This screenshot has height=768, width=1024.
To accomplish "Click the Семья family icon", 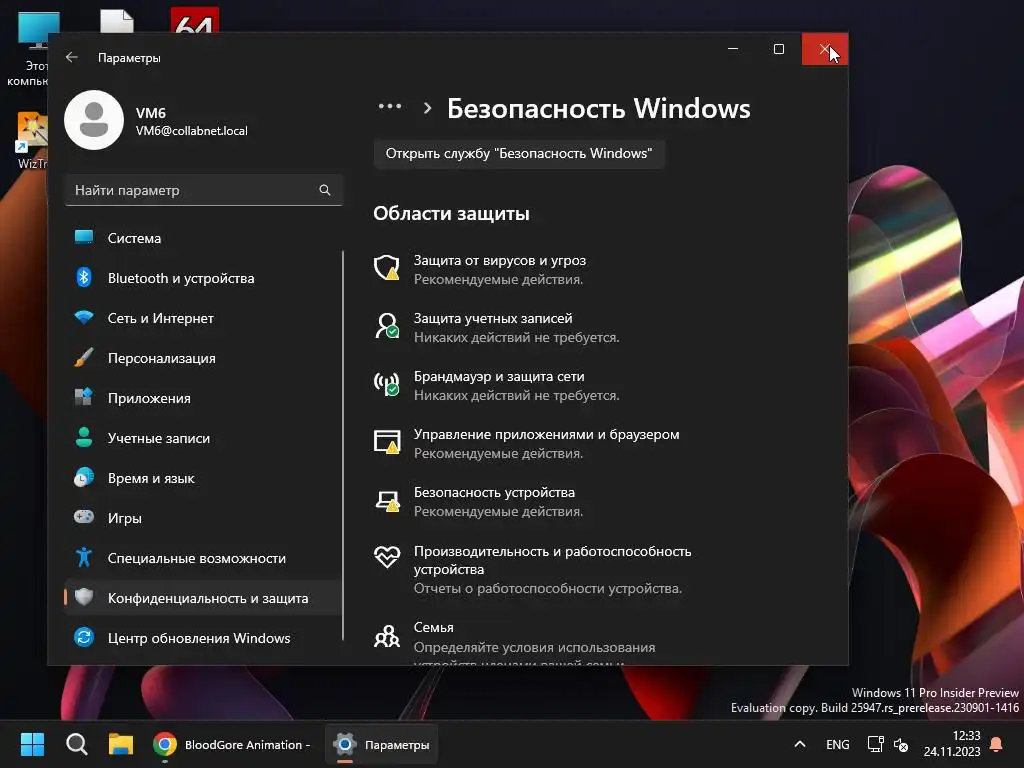I will [387, 635].
